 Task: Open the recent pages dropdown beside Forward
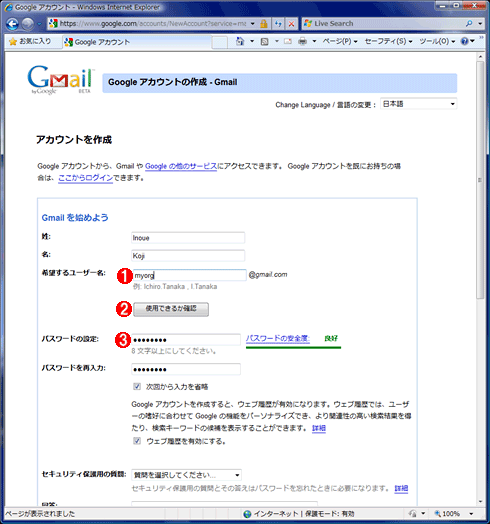tap(39, 24)
